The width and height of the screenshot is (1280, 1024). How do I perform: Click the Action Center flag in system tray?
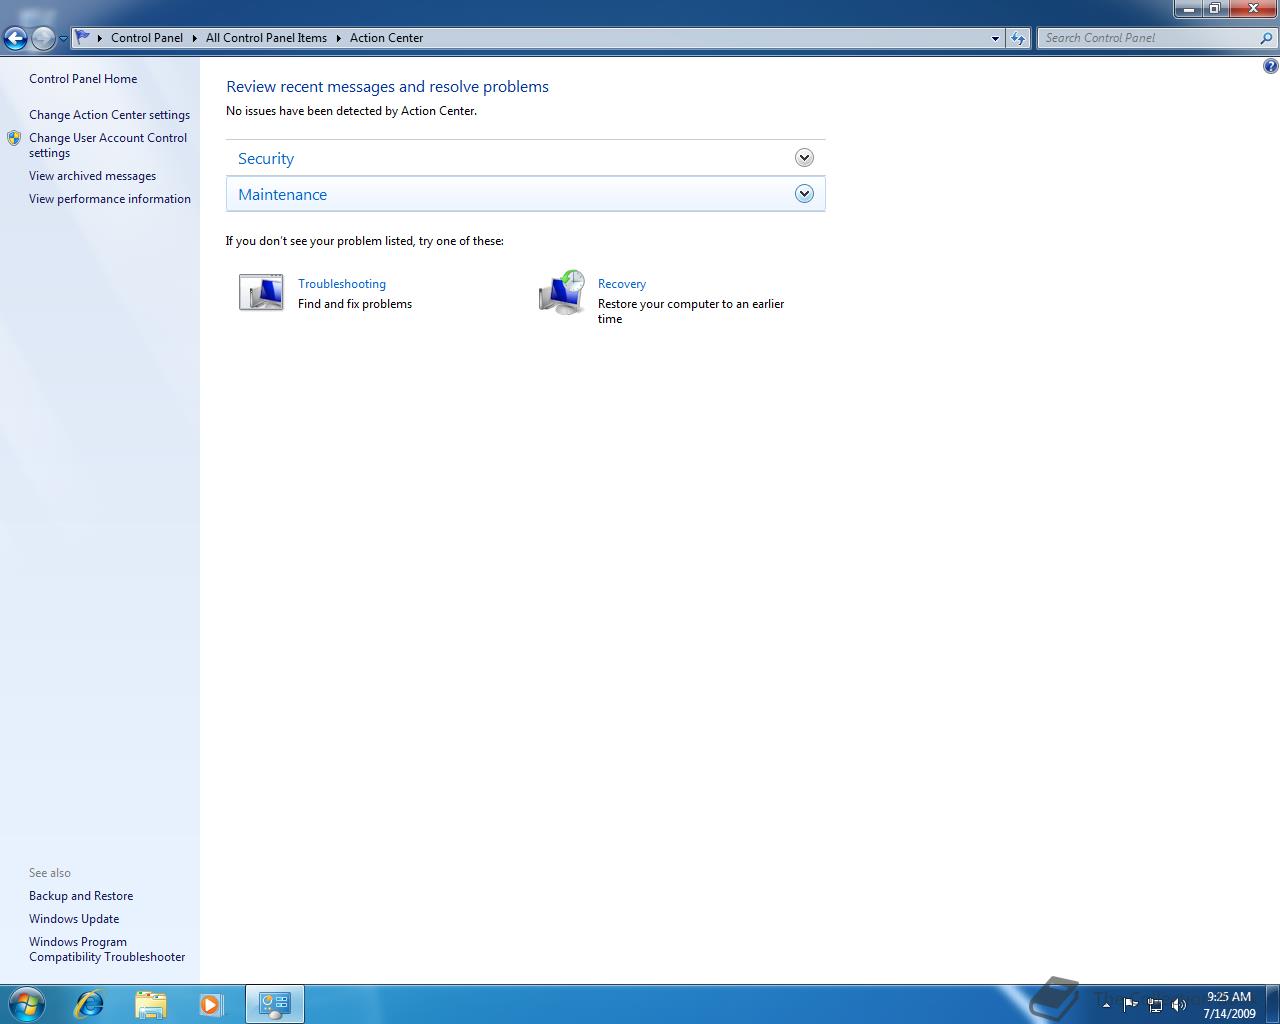[1130, 1004]
